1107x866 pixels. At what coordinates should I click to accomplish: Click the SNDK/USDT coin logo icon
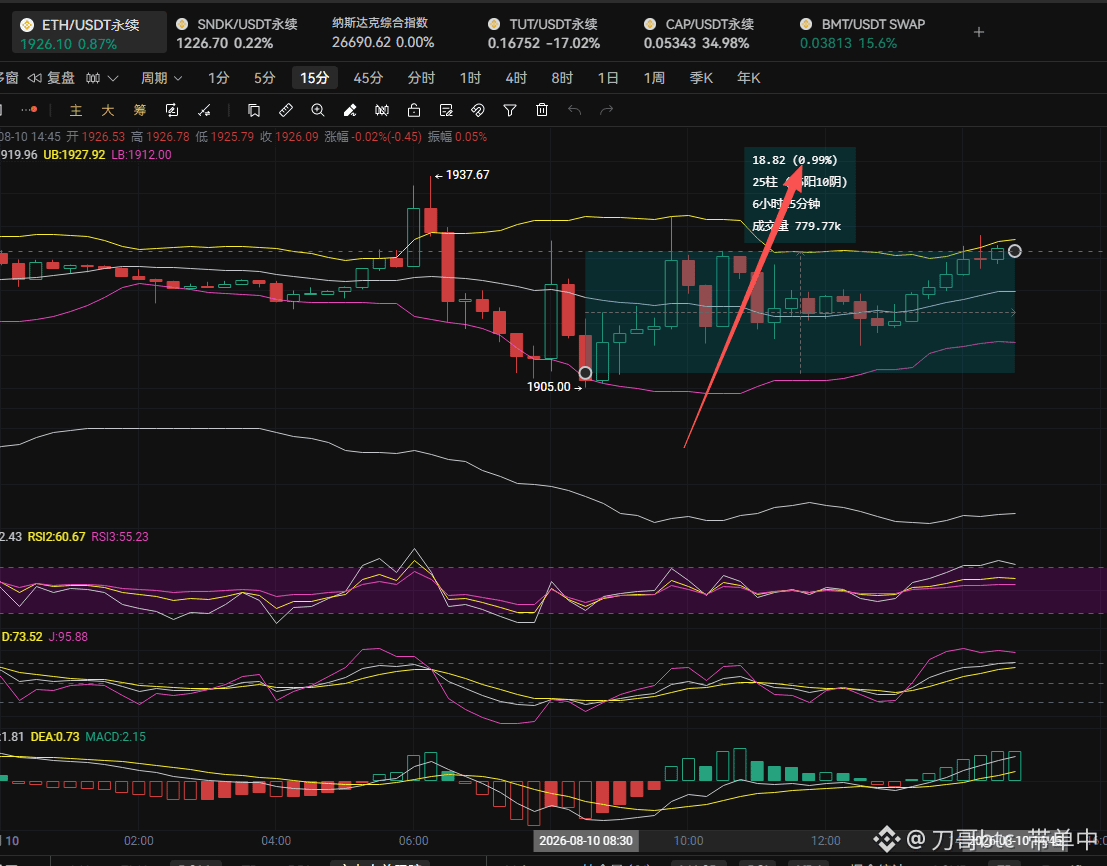tap(182, 24)
